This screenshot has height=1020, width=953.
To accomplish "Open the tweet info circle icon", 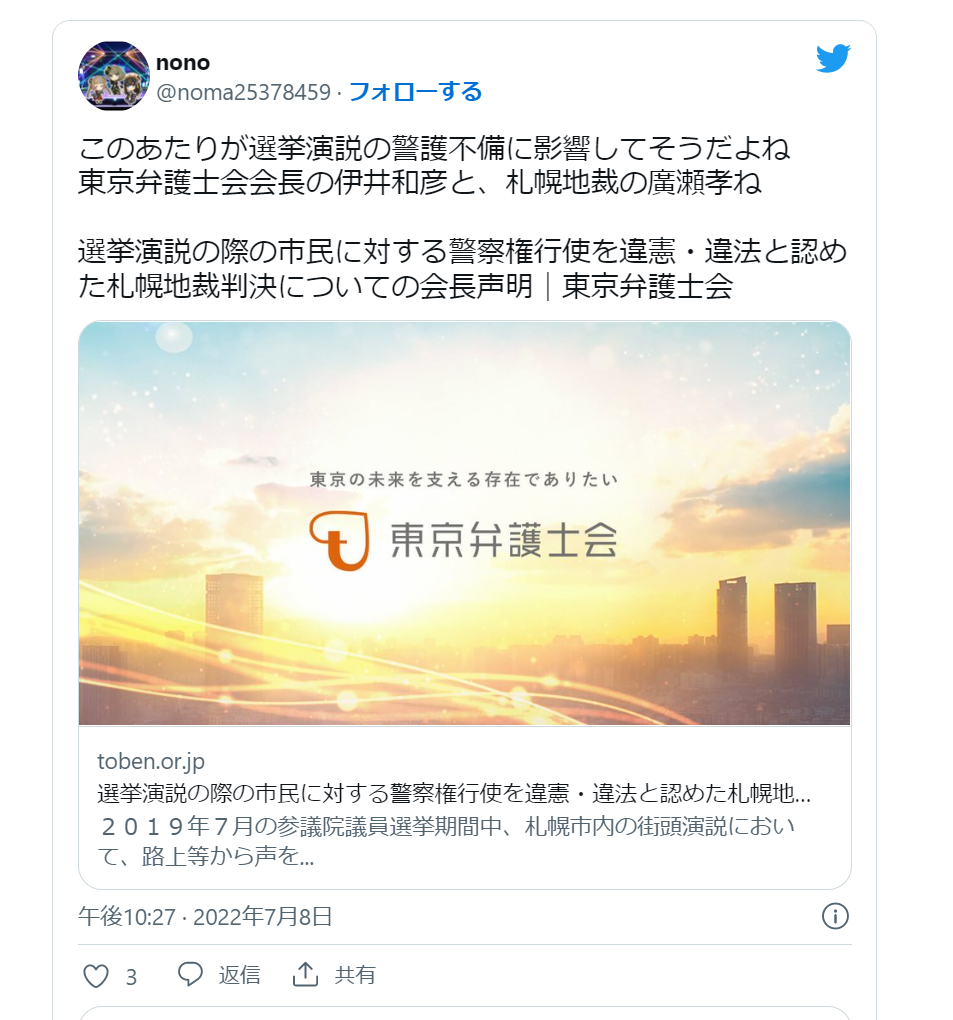I will [835, 917].
